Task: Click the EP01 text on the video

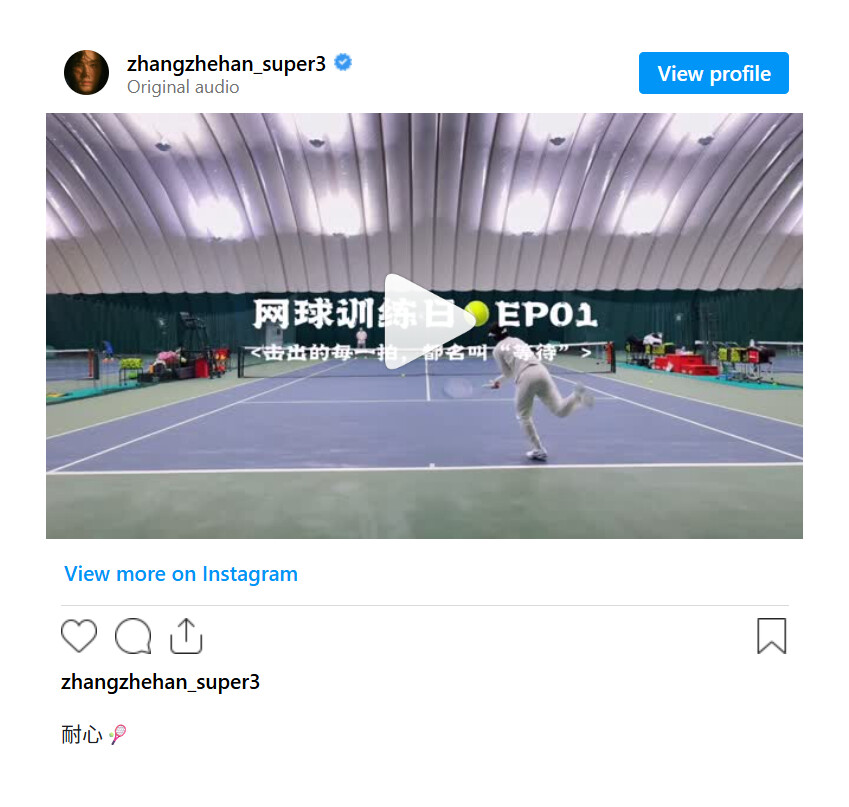Action: (x=547, y=314)
